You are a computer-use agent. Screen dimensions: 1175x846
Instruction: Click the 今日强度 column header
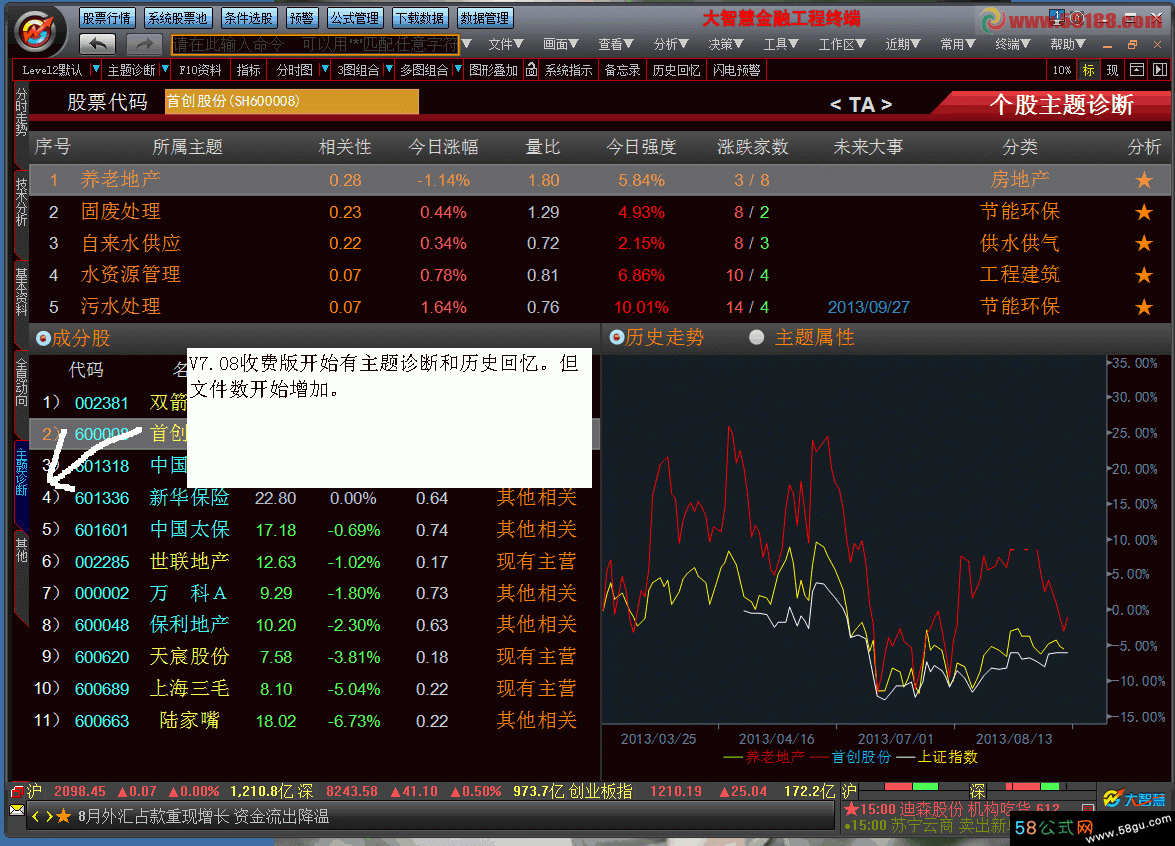pyautogui.click(x=641, y=147)
